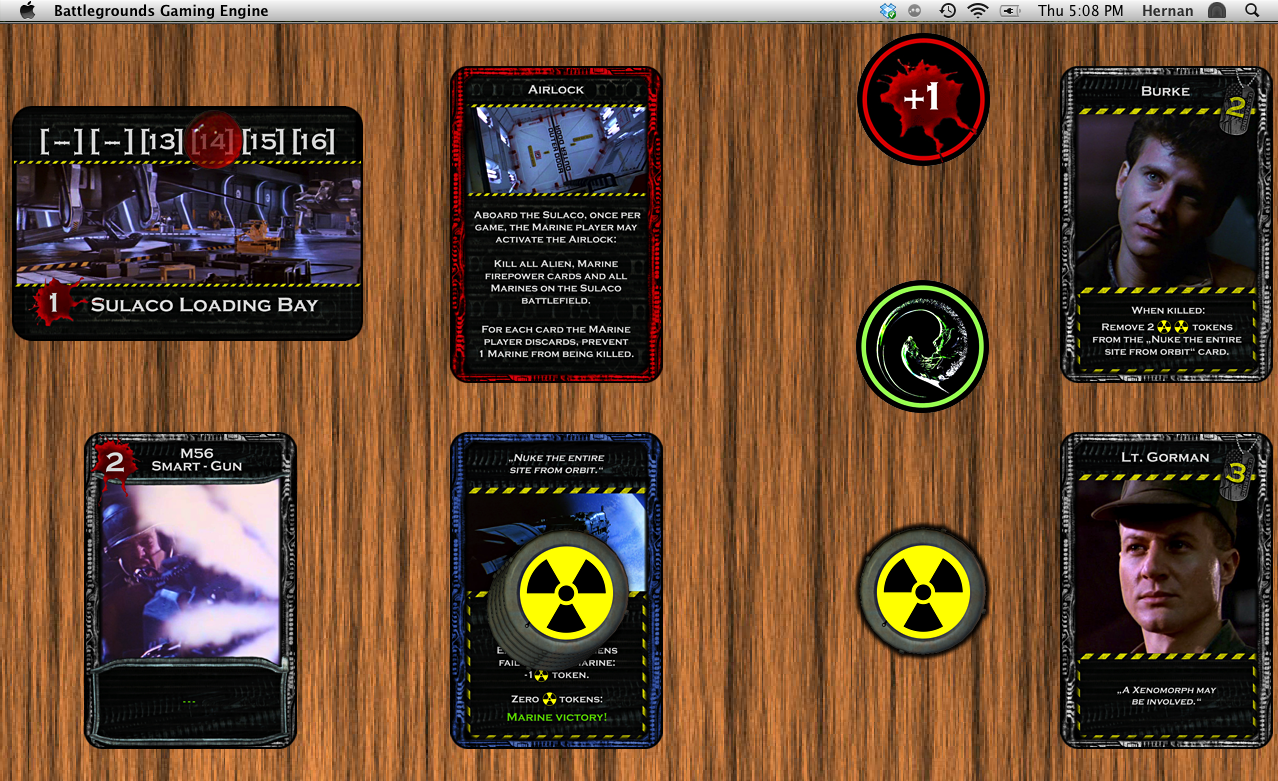Click the standalone yellow radiation token

(x=923, y=592)
